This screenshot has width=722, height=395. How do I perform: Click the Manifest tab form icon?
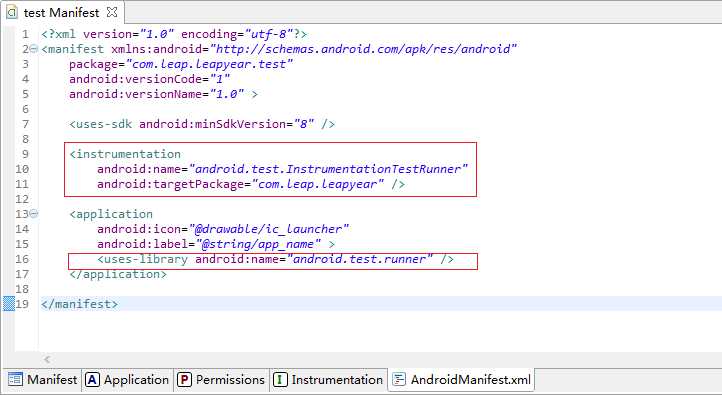[15, 379]
